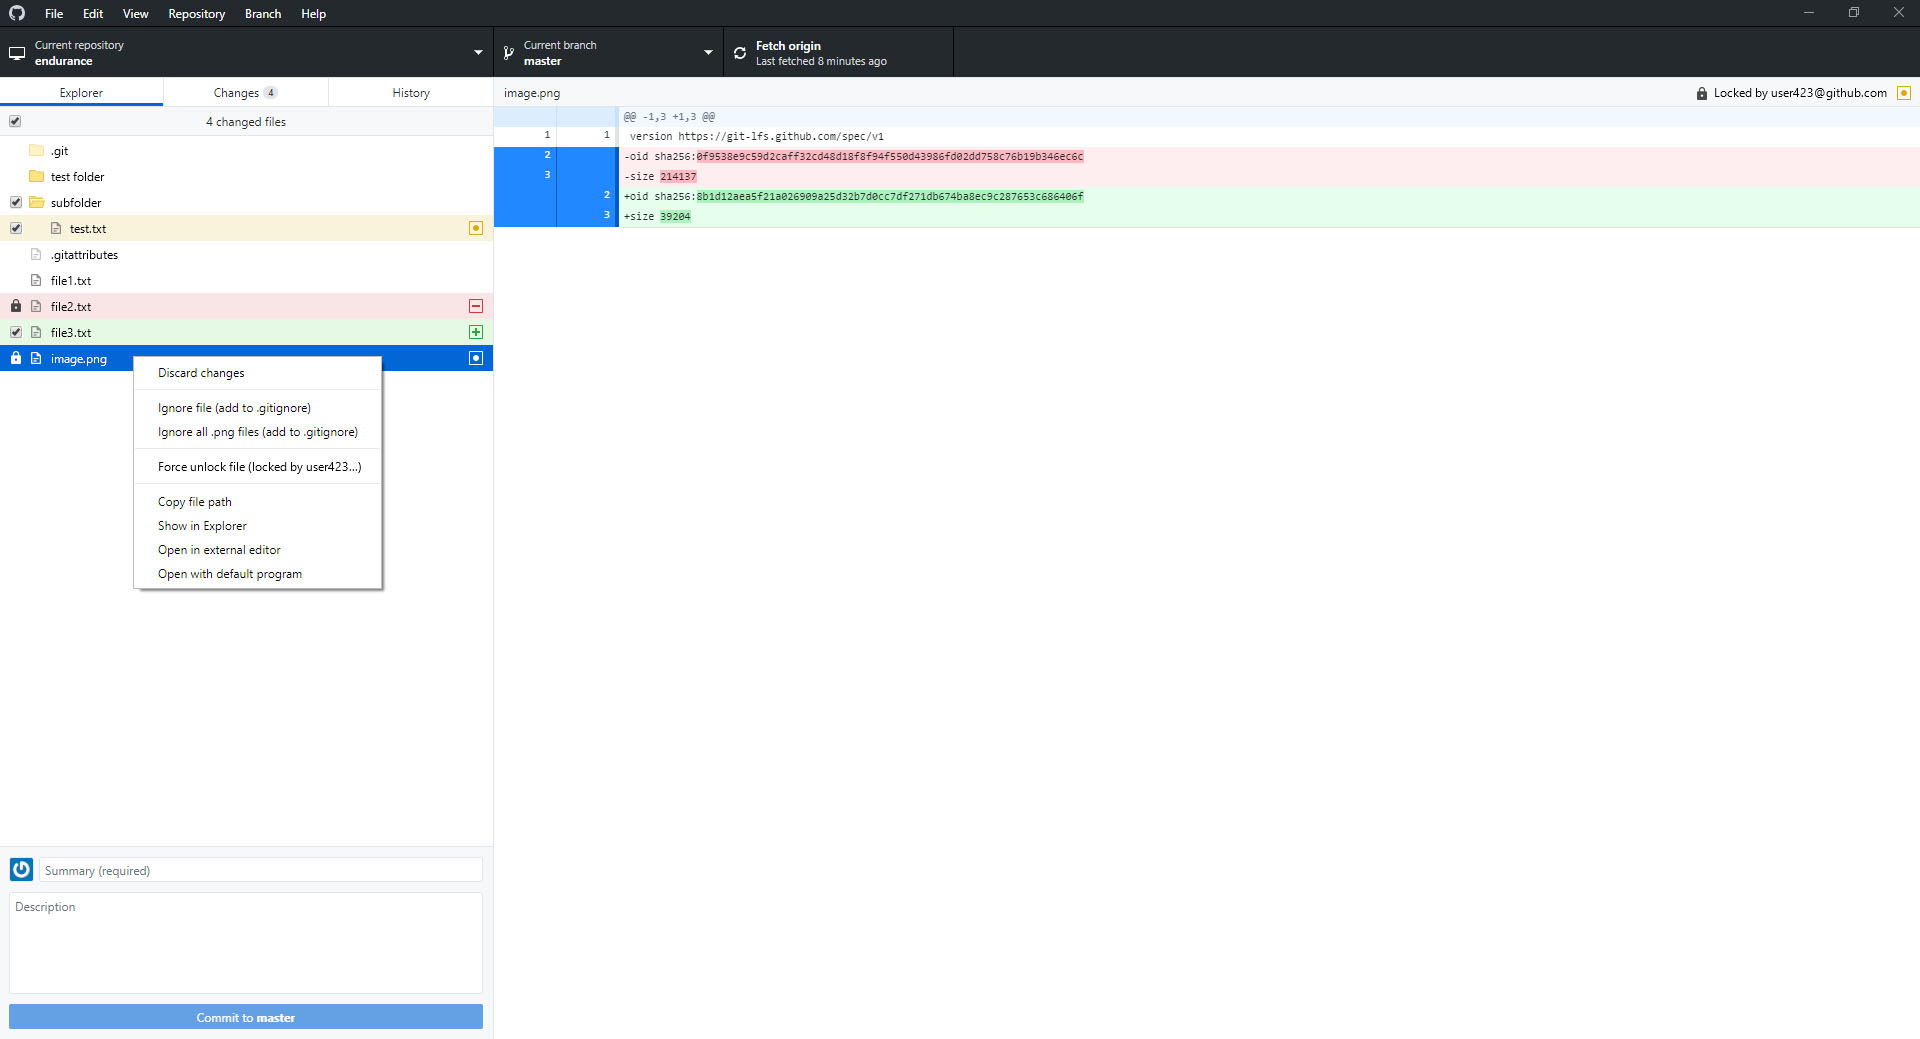Click the lock icon beside image.png

15,358
